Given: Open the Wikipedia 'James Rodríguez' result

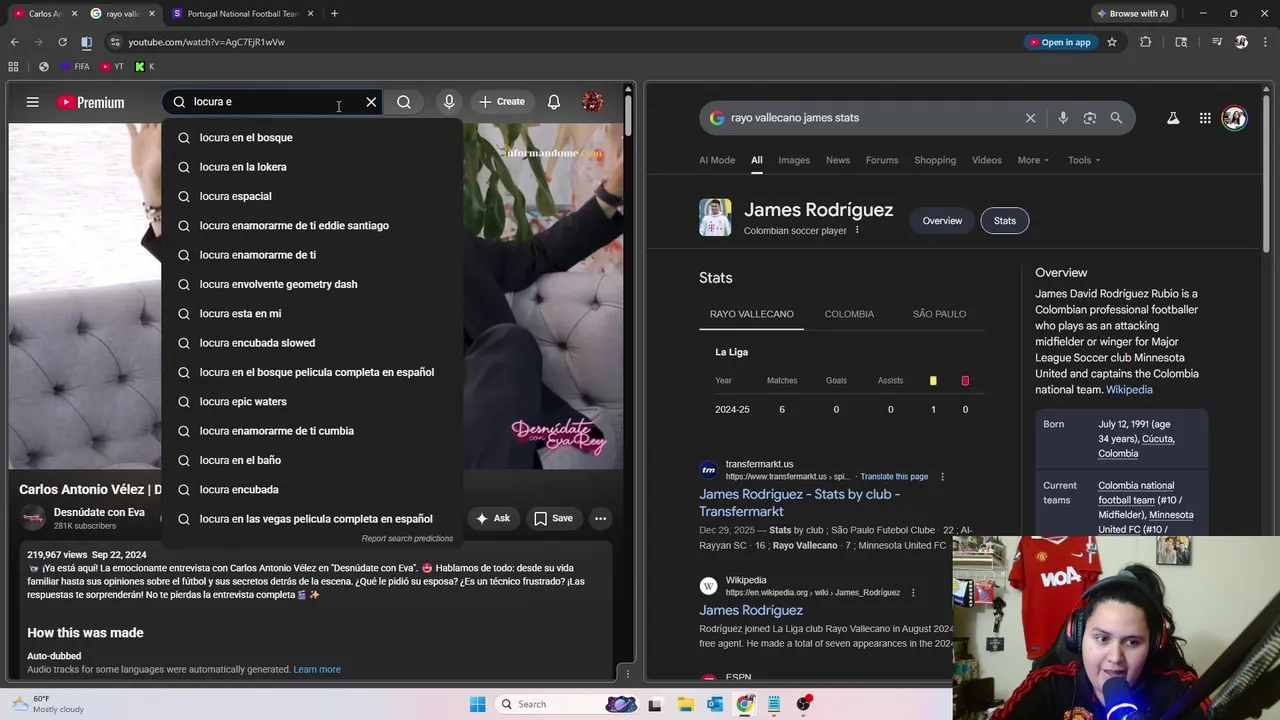Looking at the screenshot, I should pos(751,610).
